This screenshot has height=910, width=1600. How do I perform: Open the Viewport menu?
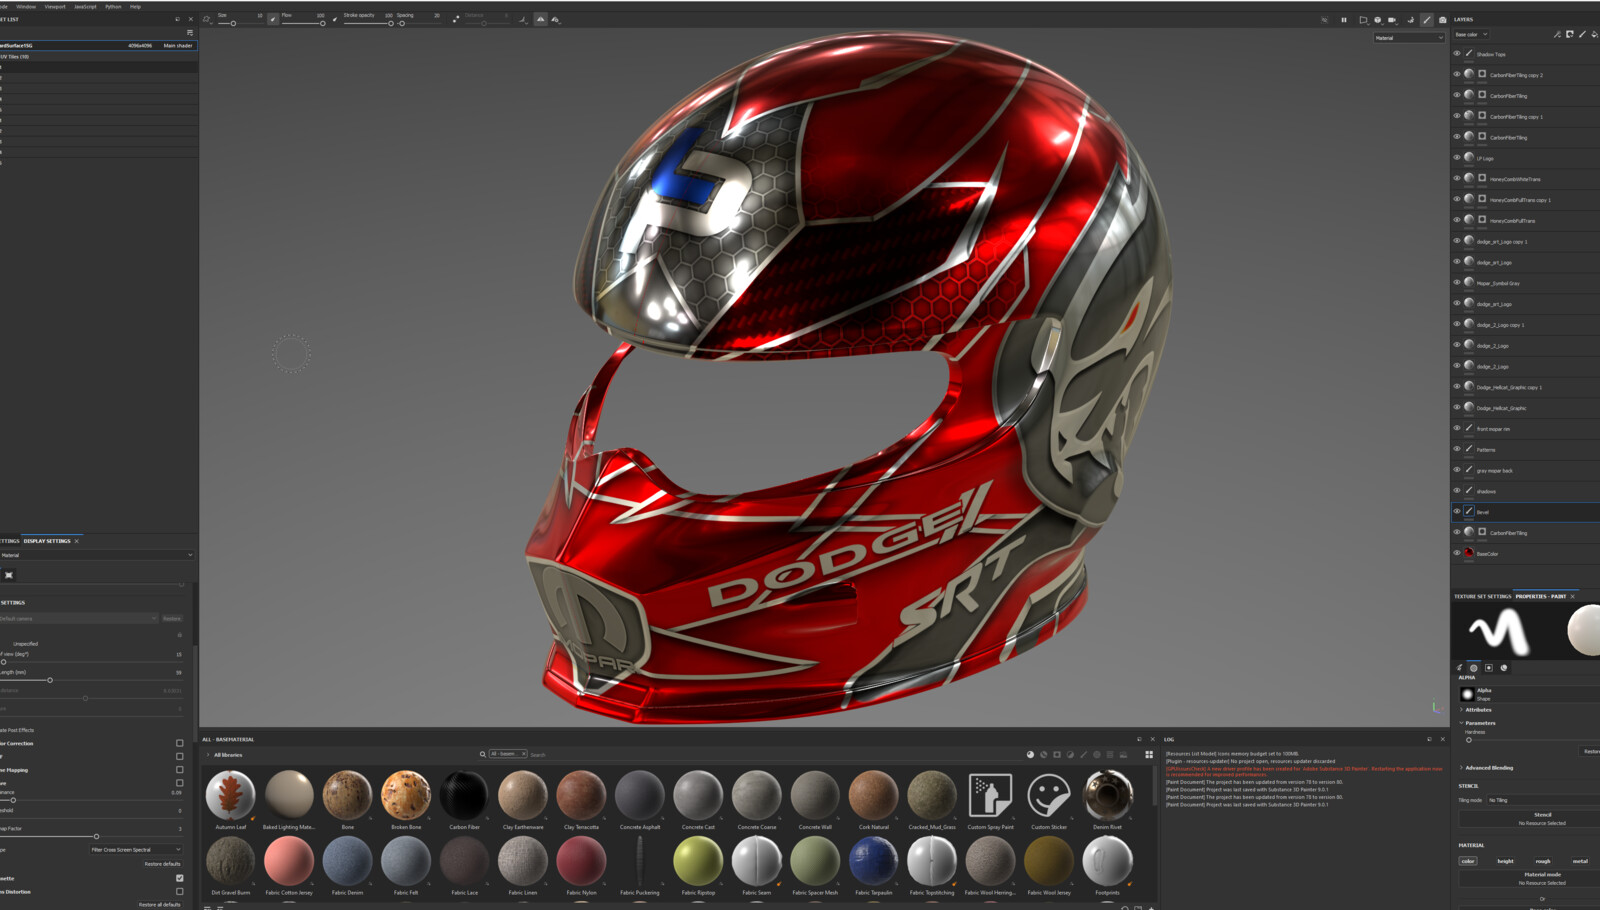55,6
